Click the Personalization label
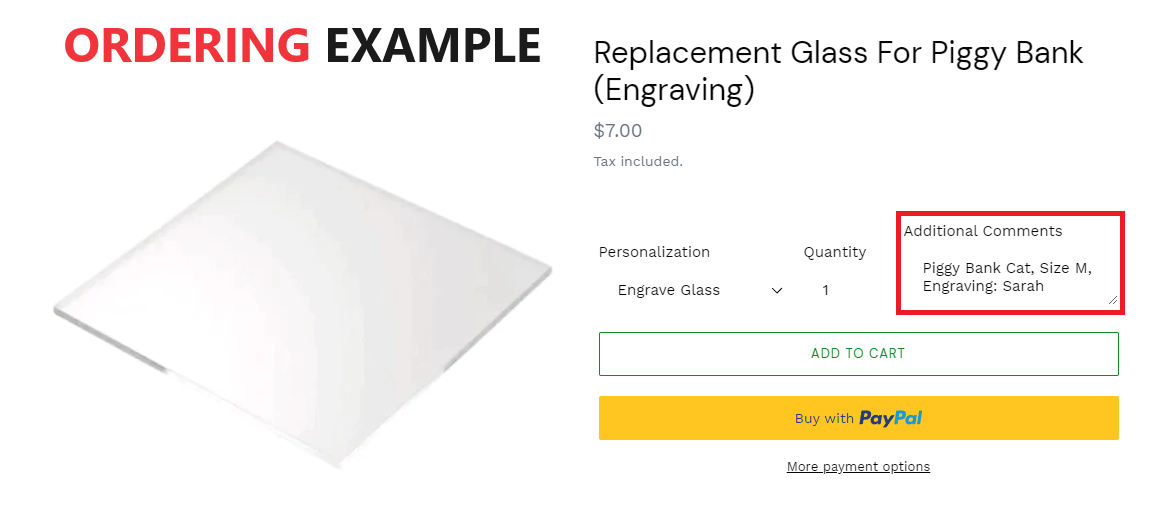 pyautogui.click(x=654, y=252)
